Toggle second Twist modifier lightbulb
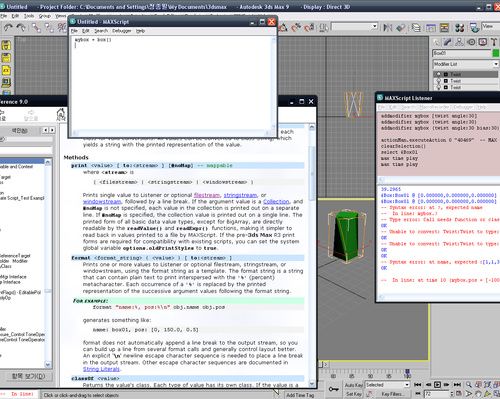The width and height of the screenshot is (500, 399). pyautogui.click(x=439, y=81)
